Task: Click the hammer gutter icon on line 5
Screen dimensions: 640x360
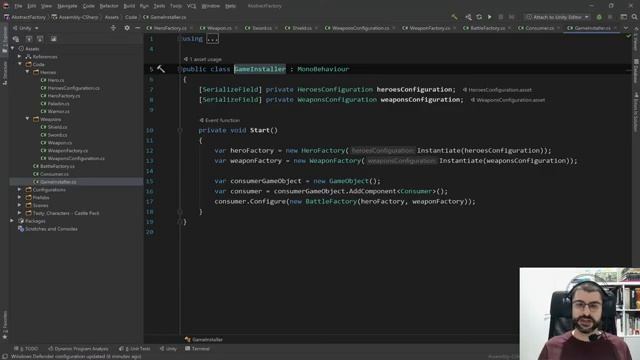Action: [161, 69]
